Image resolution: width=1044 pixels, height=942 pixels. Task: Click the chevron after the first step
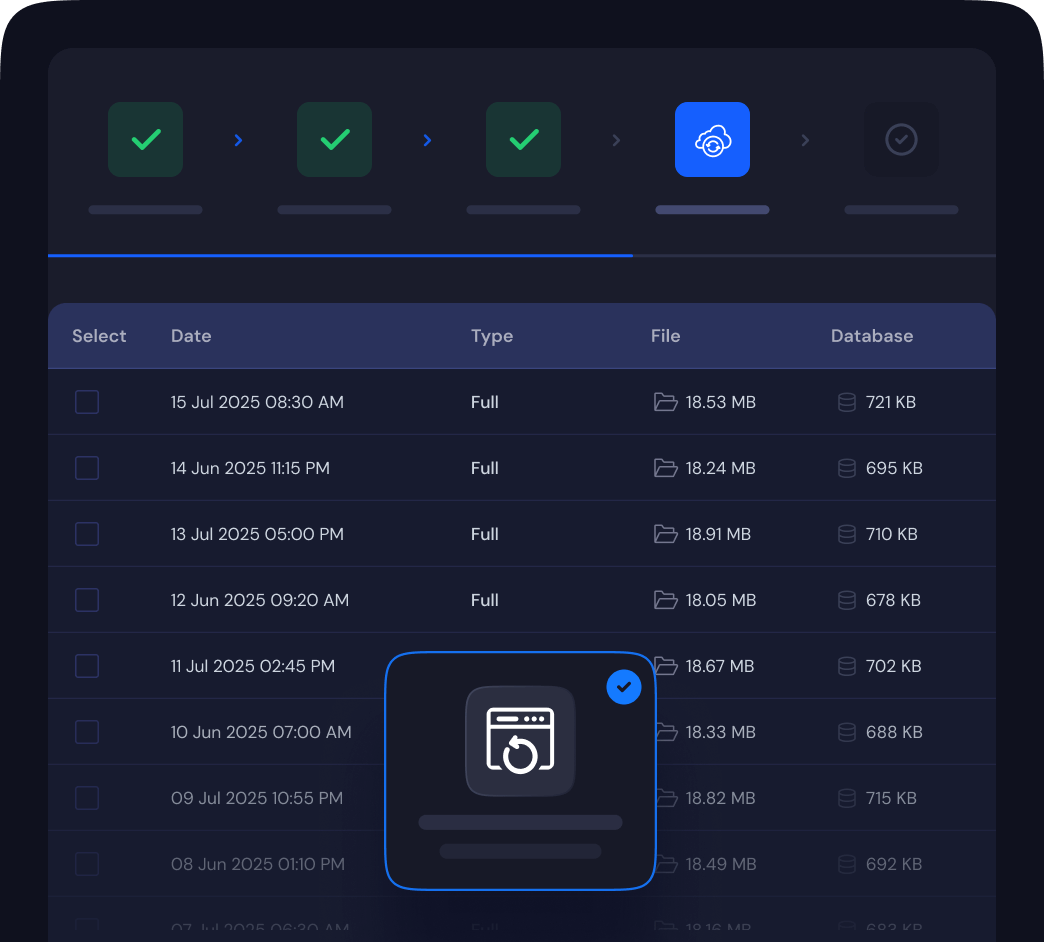[238, 140]
